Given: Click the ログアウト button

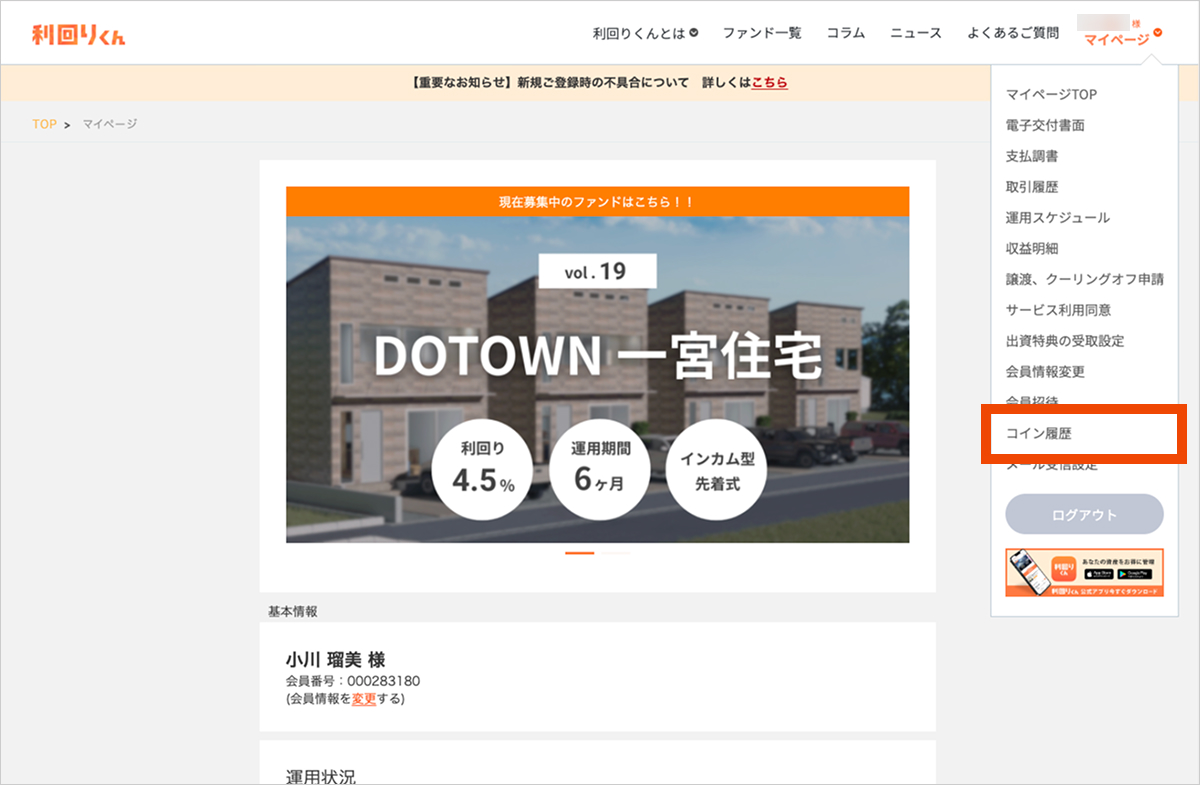Looking at the screenshot, I should 1084,515.
